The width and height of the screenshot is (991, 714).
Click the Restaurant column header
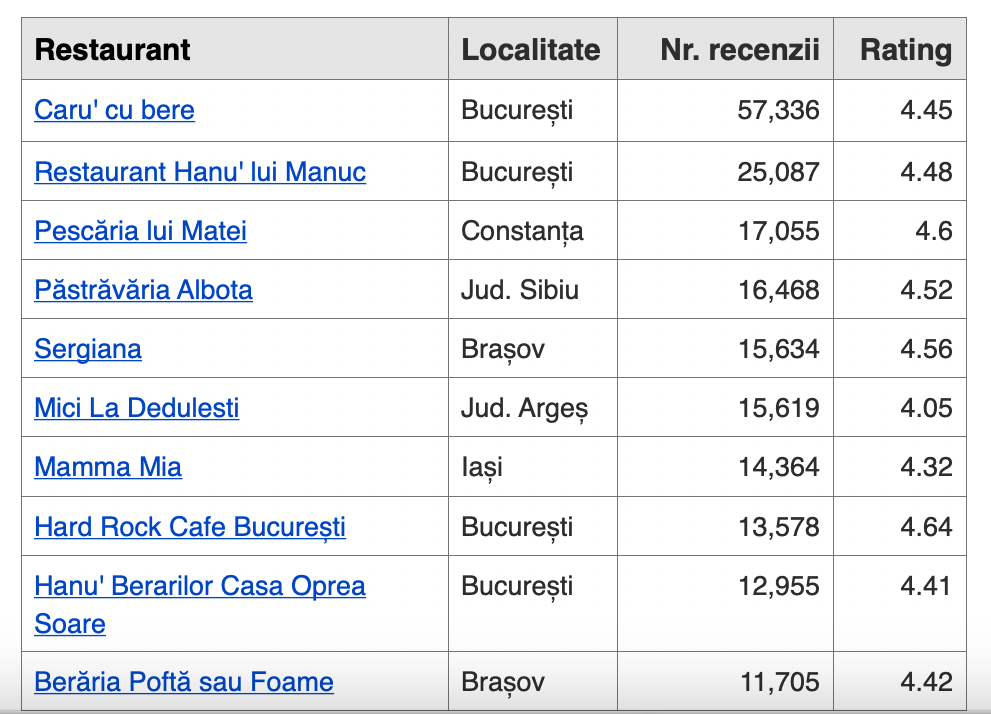[x=112, y=50]
